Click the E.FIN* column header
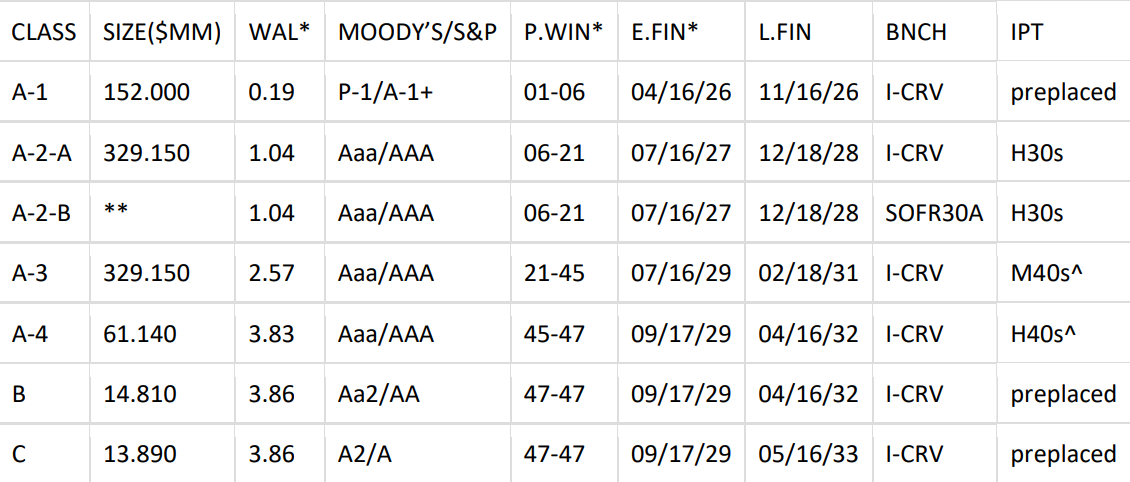 665,32
